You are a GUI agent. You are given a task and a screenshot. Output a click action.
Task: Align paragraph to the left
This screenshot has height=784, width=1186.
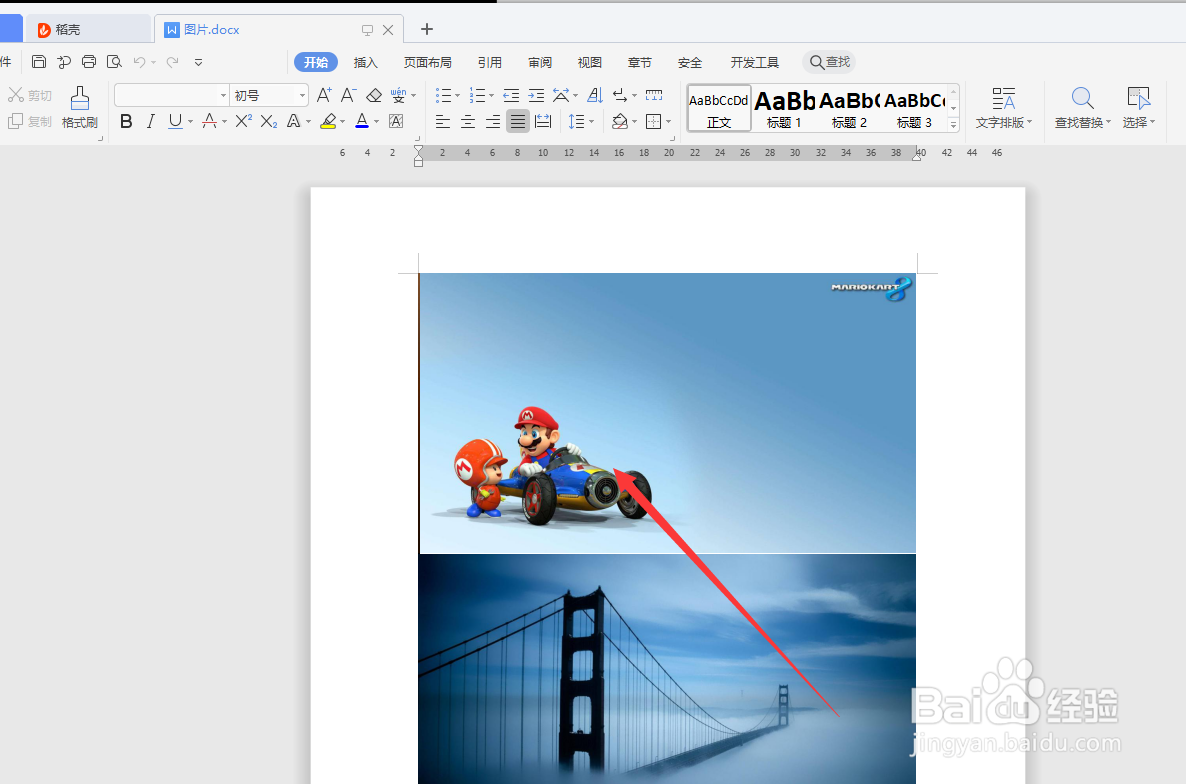pyautogui.click(x=443, y=121)
